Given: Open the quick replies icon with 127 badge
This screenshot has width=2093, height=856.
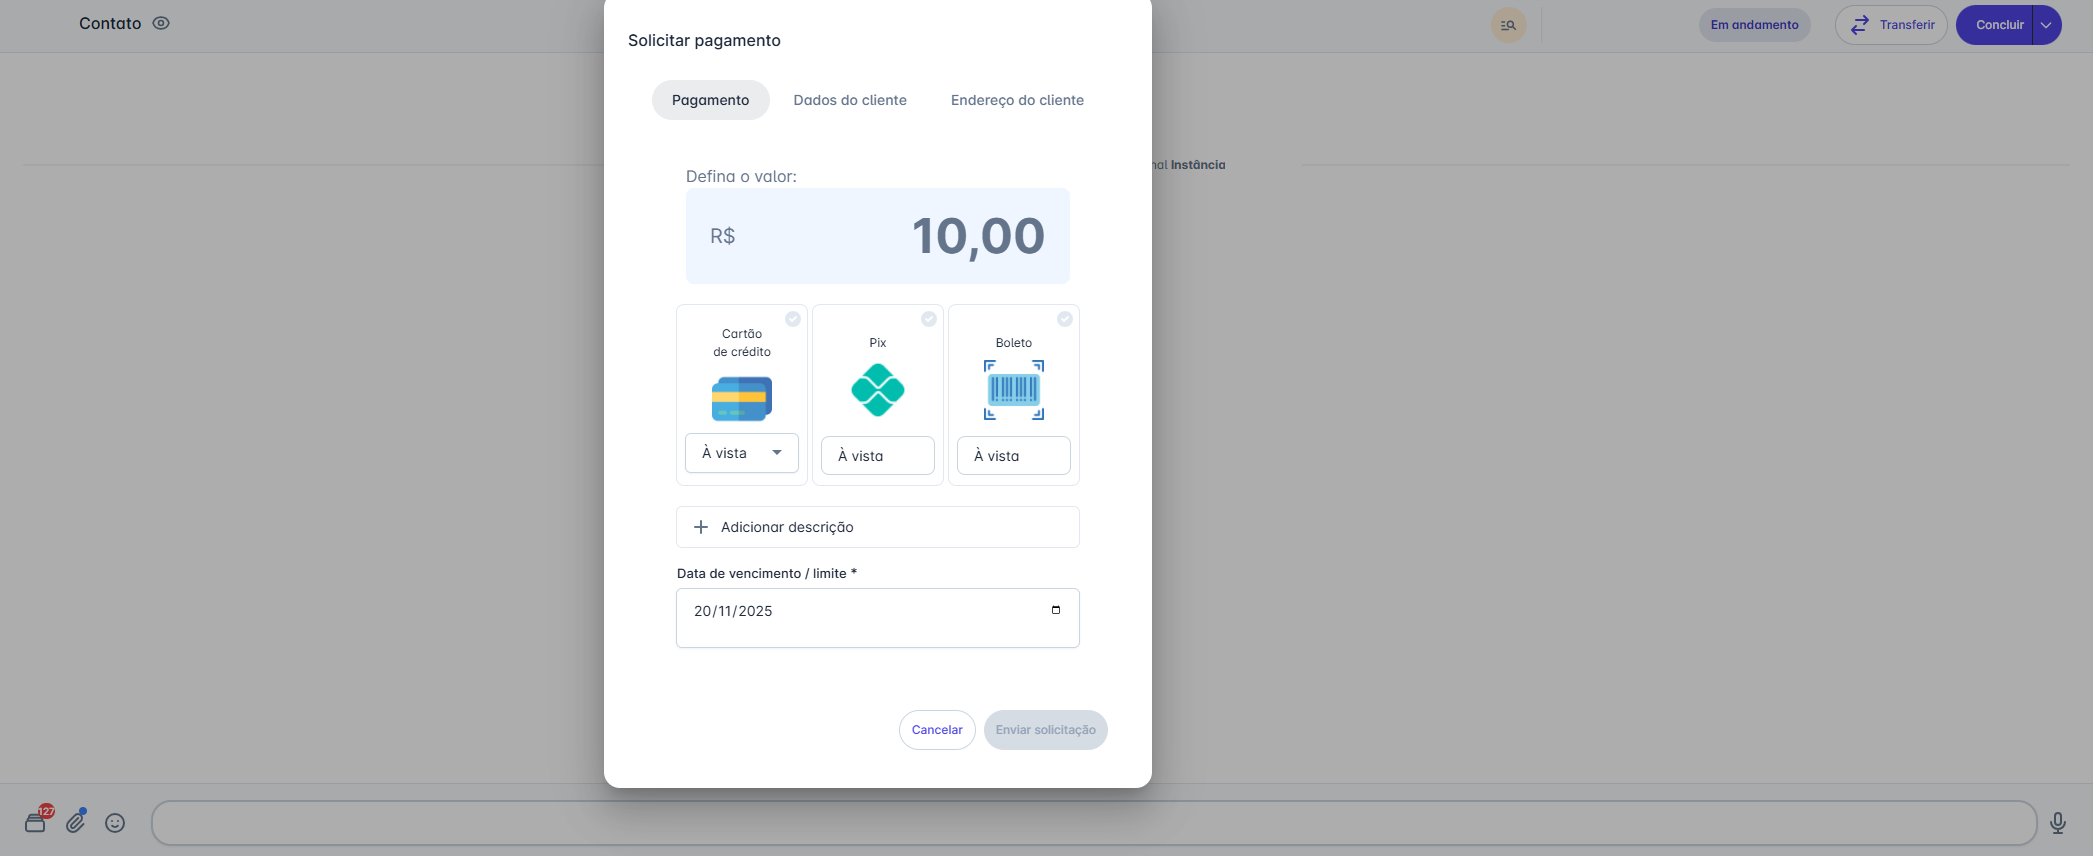Looking at the screenshot, I should point(37,821).
